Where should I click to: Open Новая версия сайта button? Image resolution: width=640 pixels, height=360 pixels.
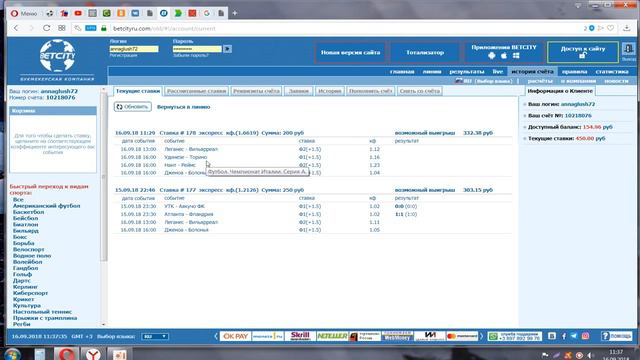point(350,53)
